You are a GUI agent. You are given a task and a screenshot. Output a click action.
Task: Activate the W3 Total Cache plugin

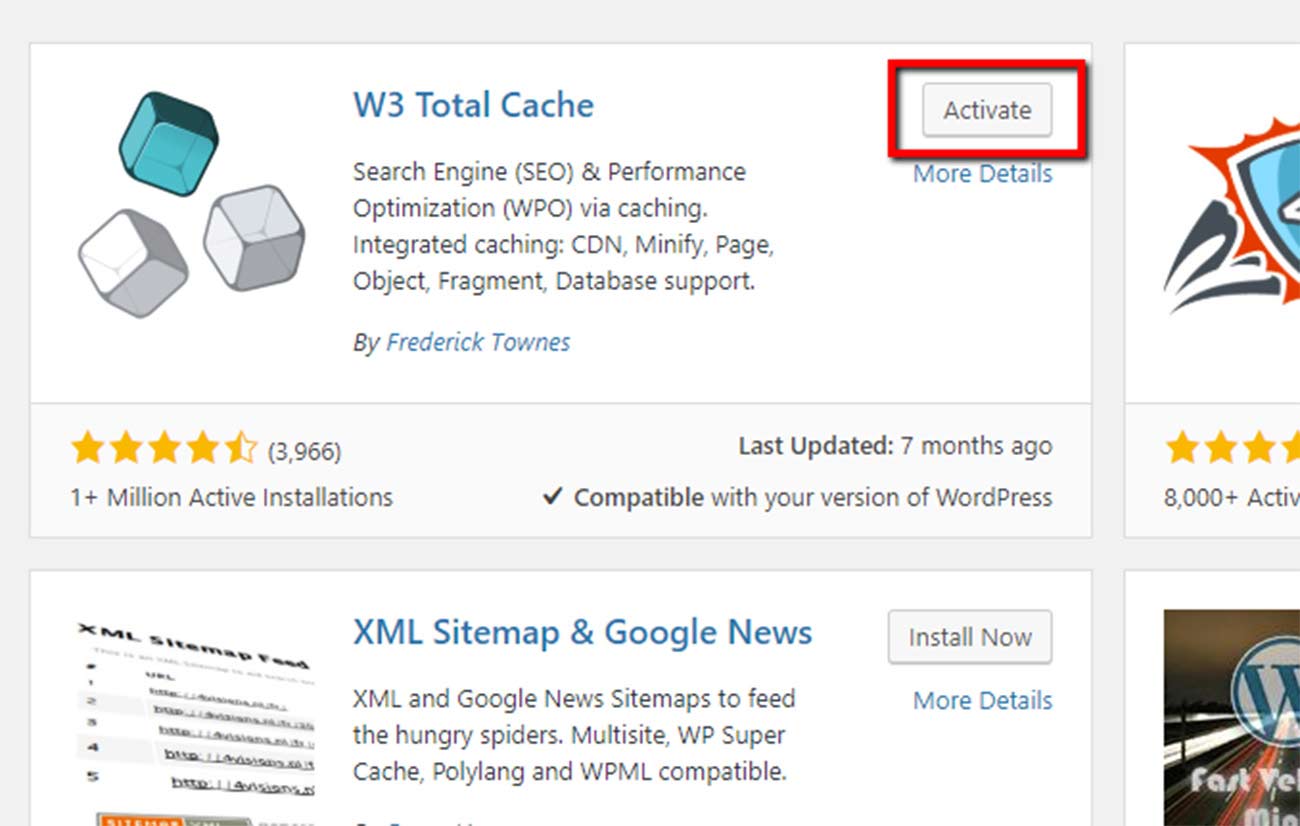point(986,110)
